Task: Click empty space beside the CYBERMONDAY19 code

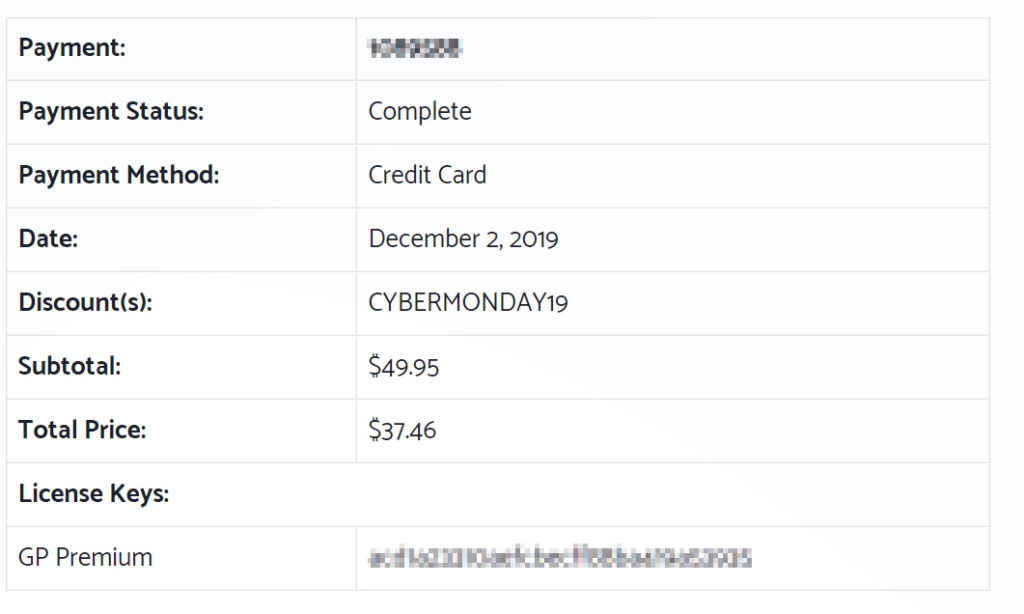Action: click(x=778, y=302)
